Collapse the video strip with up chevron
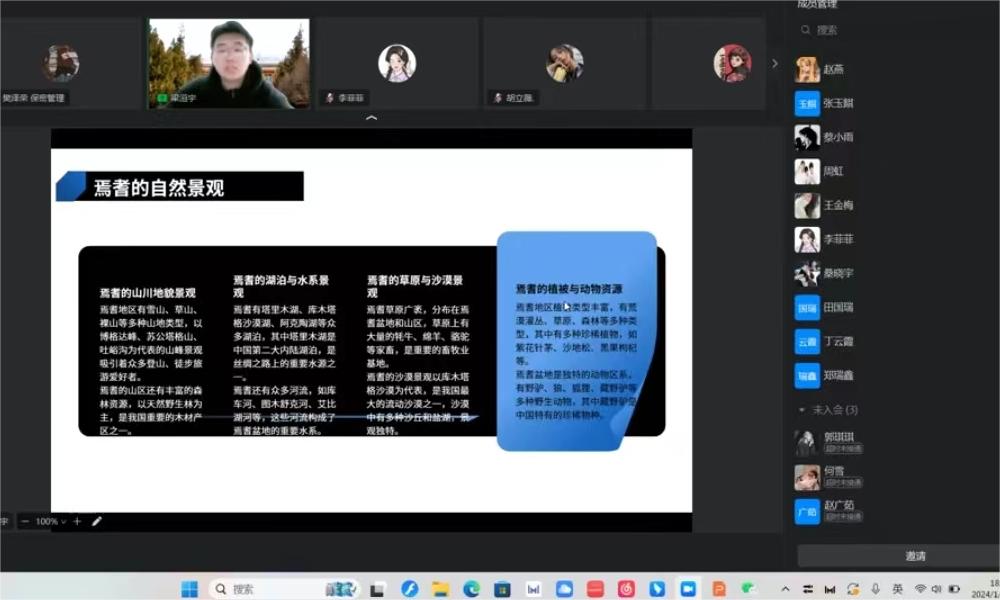The width and height of the screenshot is (1000, 600). click(x=371, y=118)
